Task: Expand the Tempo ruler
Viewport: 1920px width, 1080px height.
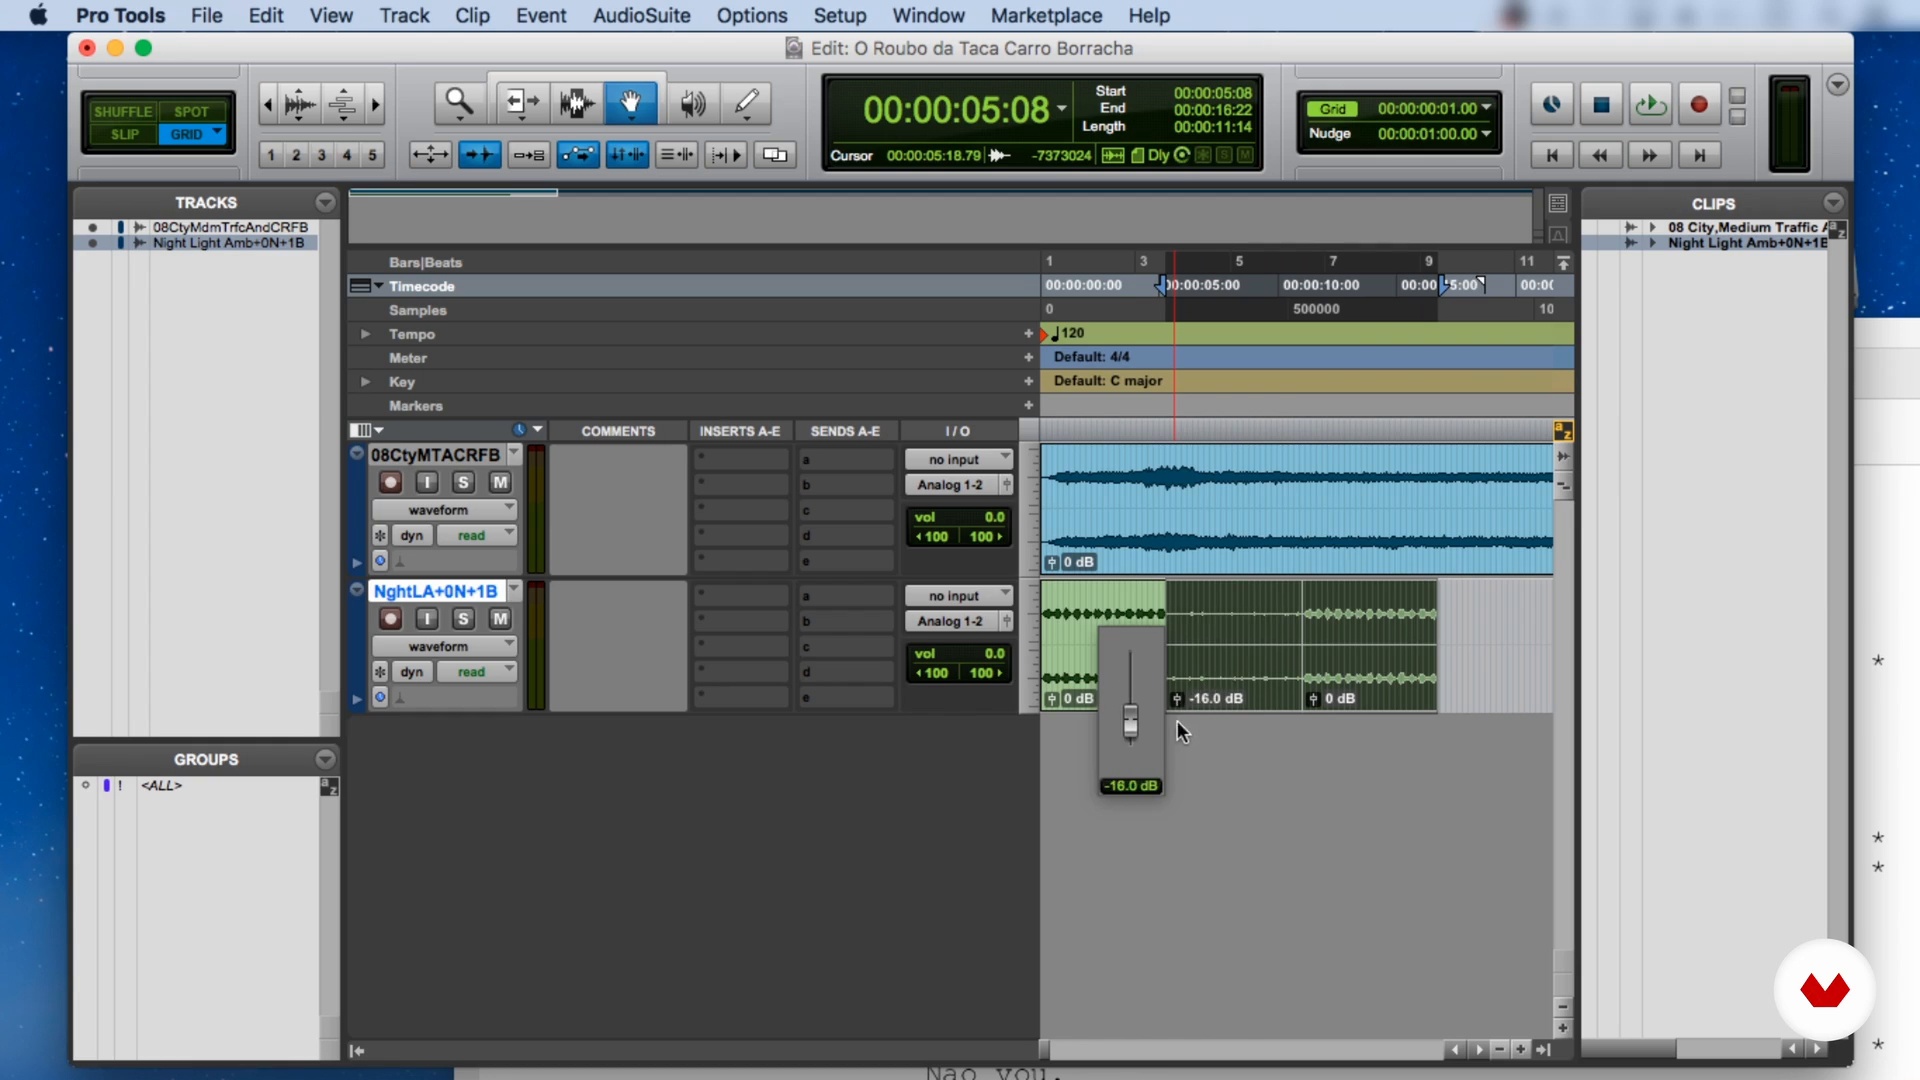Action: 365,334
